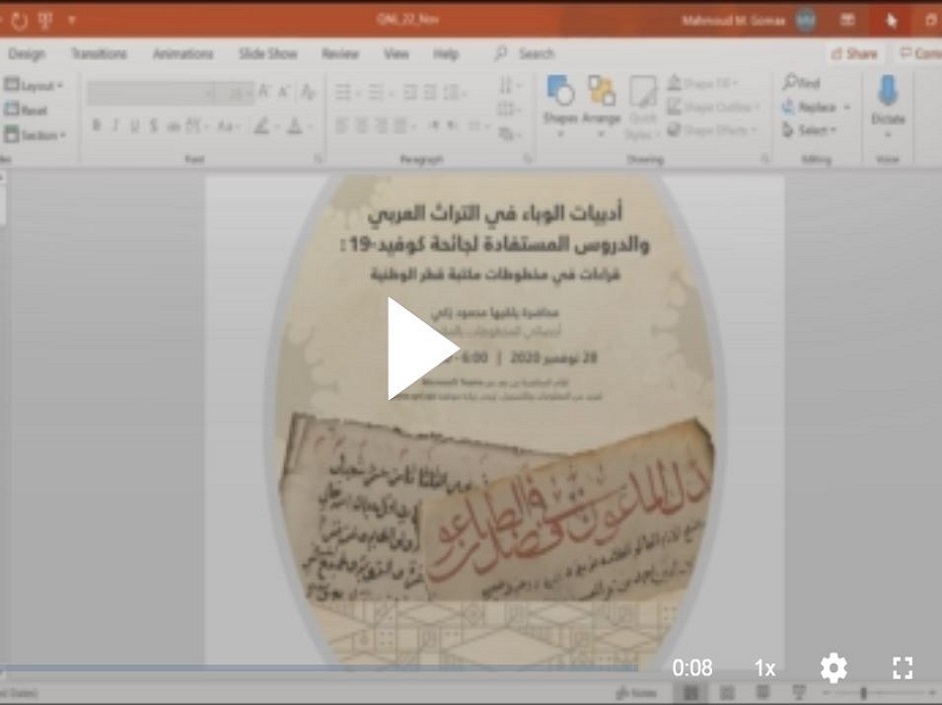Click the Bullets list icon
942x705 pixels.
pos(343,92)
